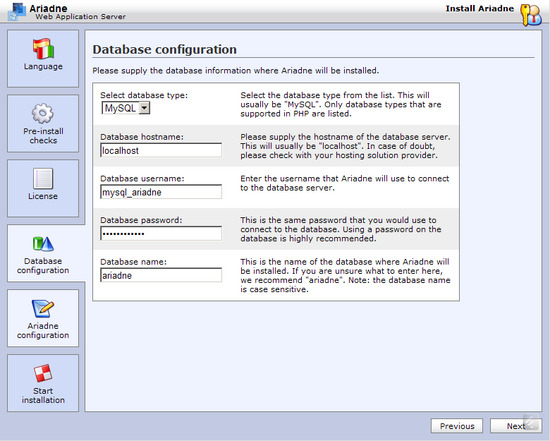Screen dimensions: 550x441
Task: Click the Database configuration sidebar label
Action: (43, 266)
